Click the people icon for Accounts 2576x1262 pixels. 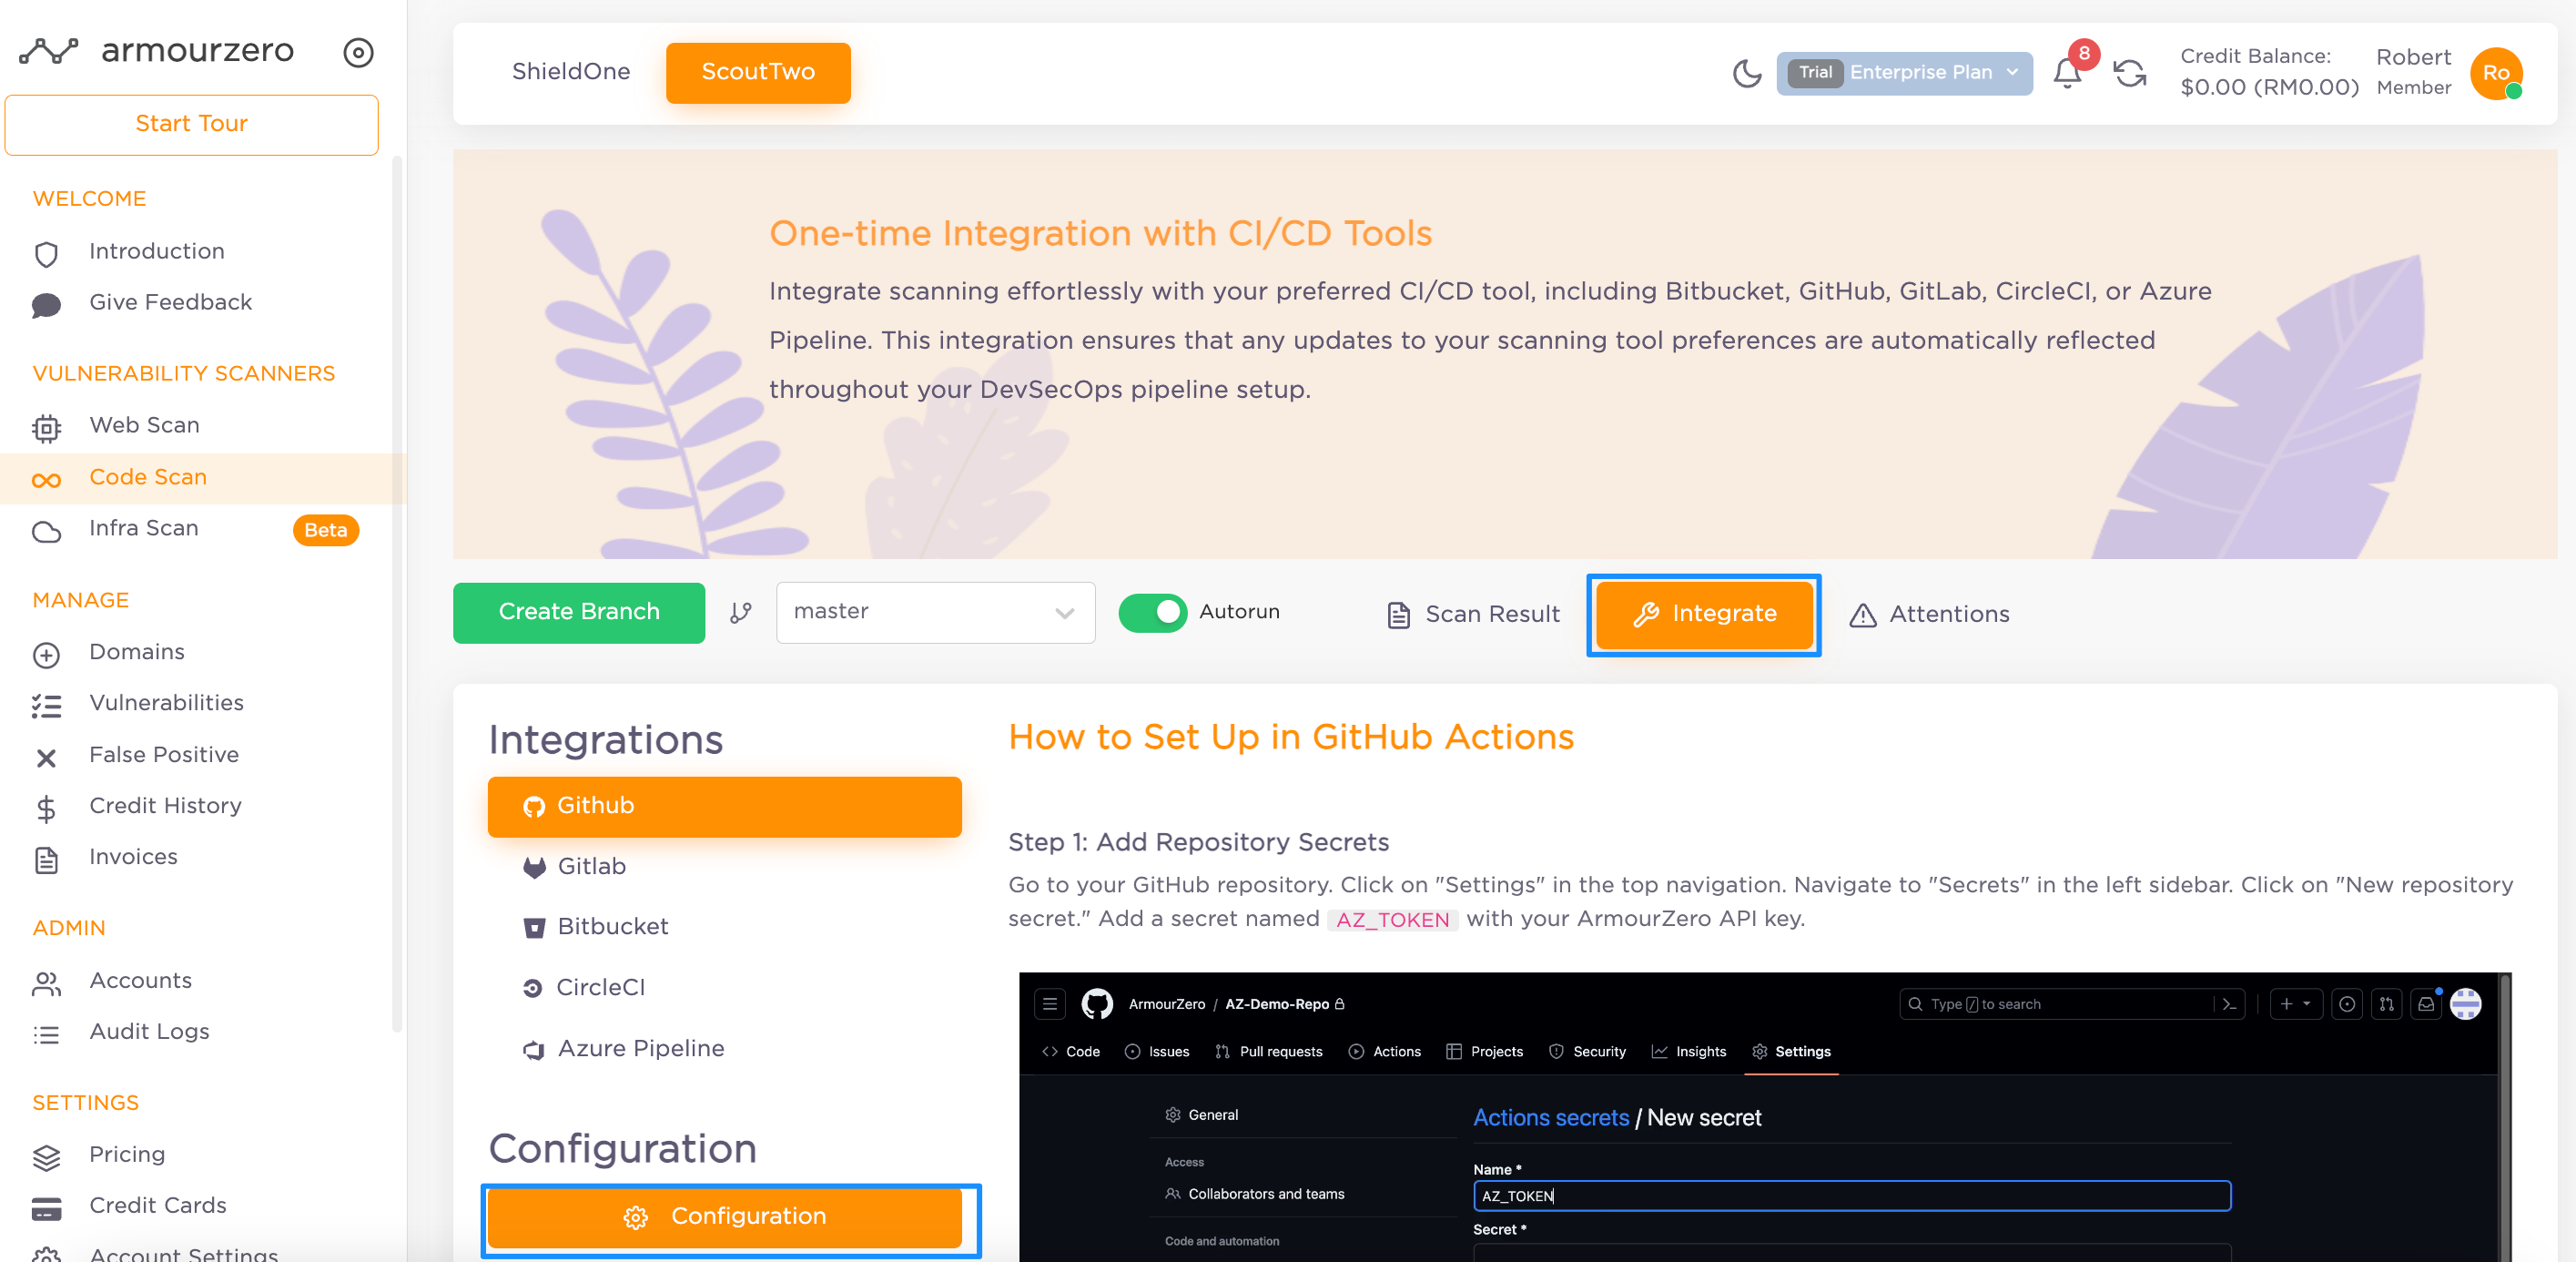click(x=46, y=984)
